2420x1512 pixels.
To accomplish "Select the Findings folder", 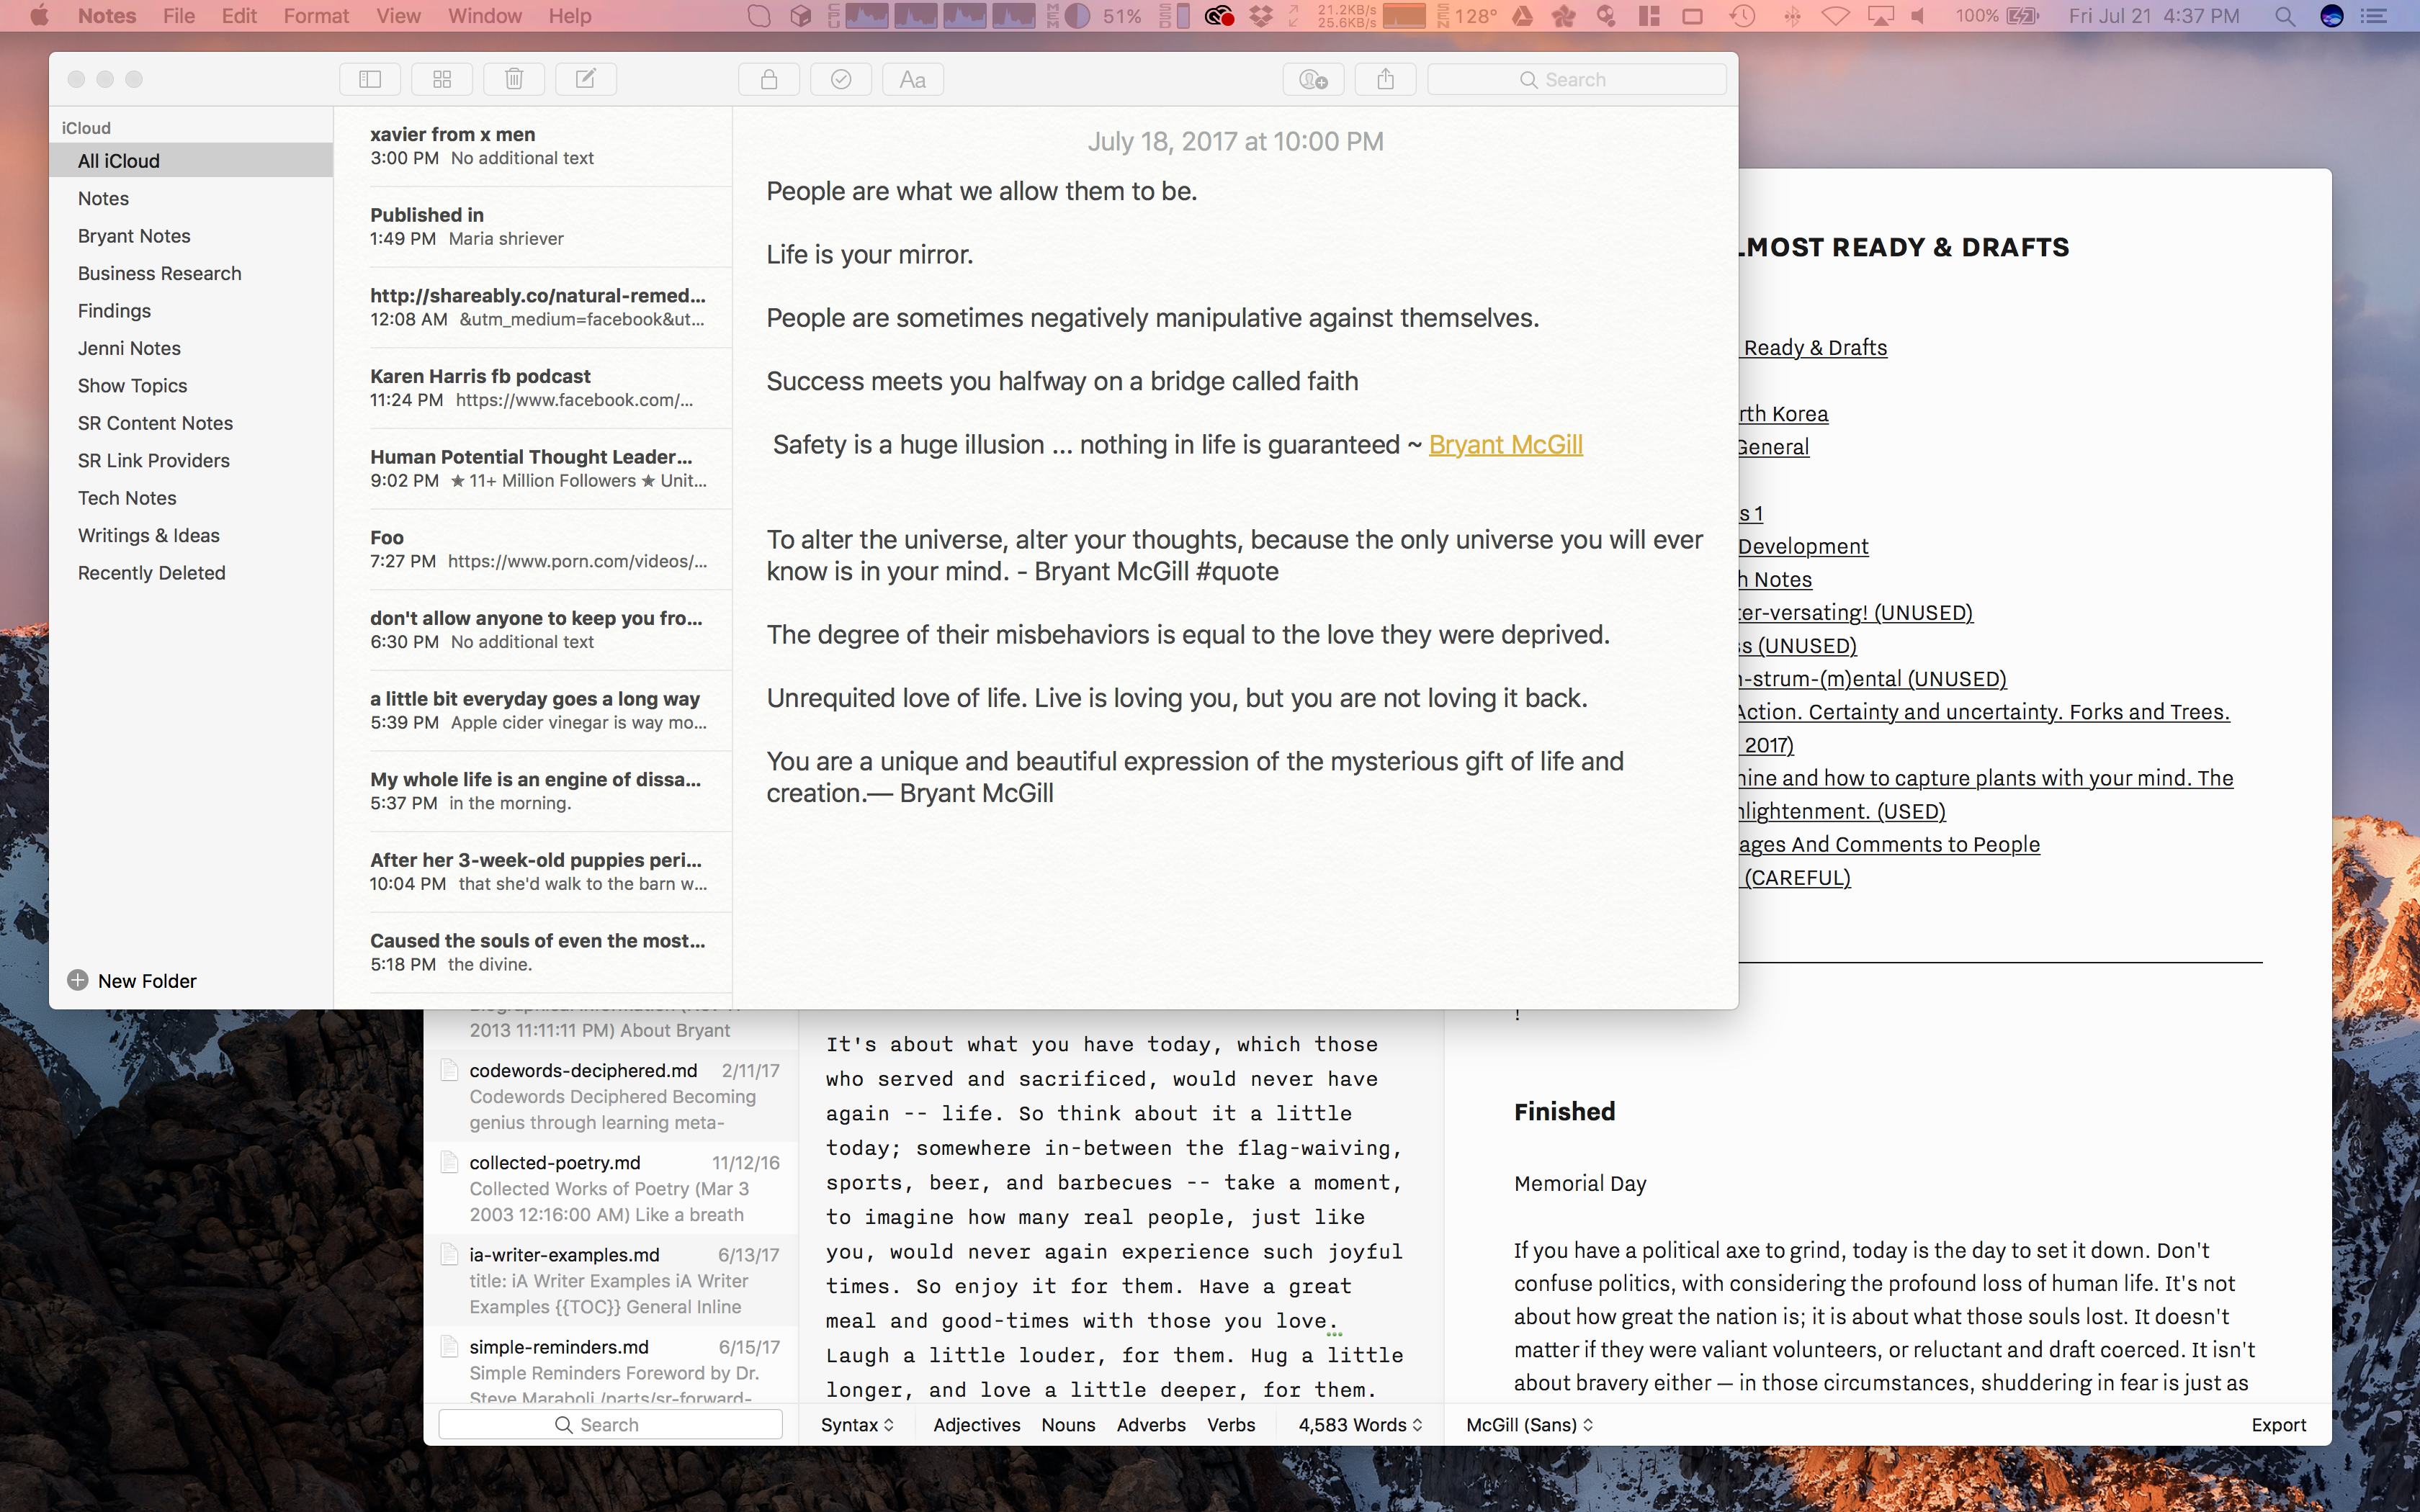I will tap(191, 310).
